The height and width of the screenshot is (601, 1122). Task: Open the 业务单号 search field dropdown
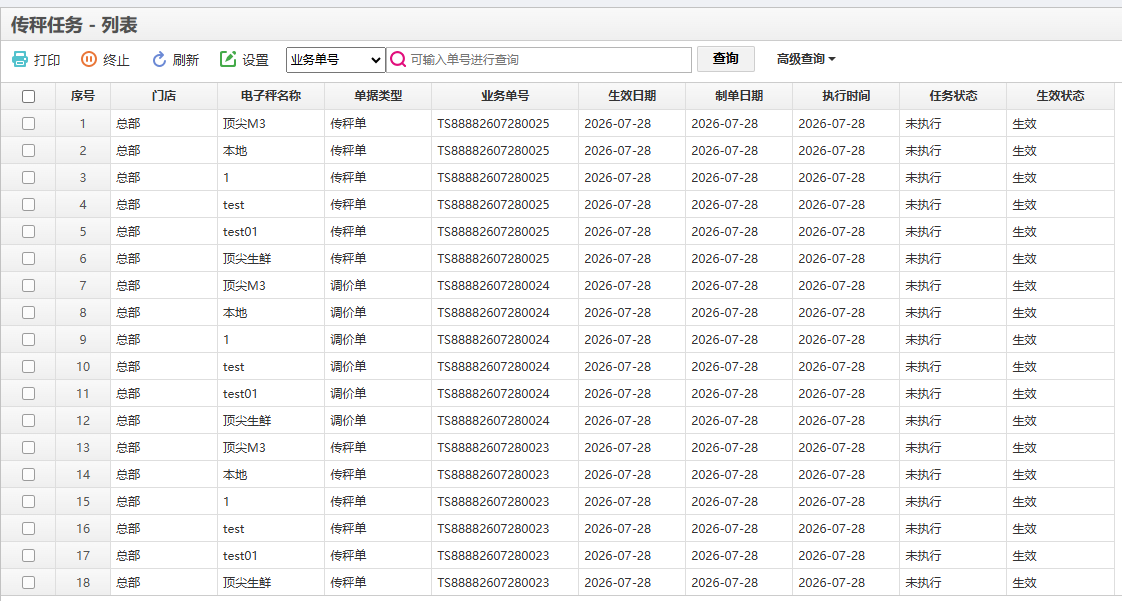[336, 60]
